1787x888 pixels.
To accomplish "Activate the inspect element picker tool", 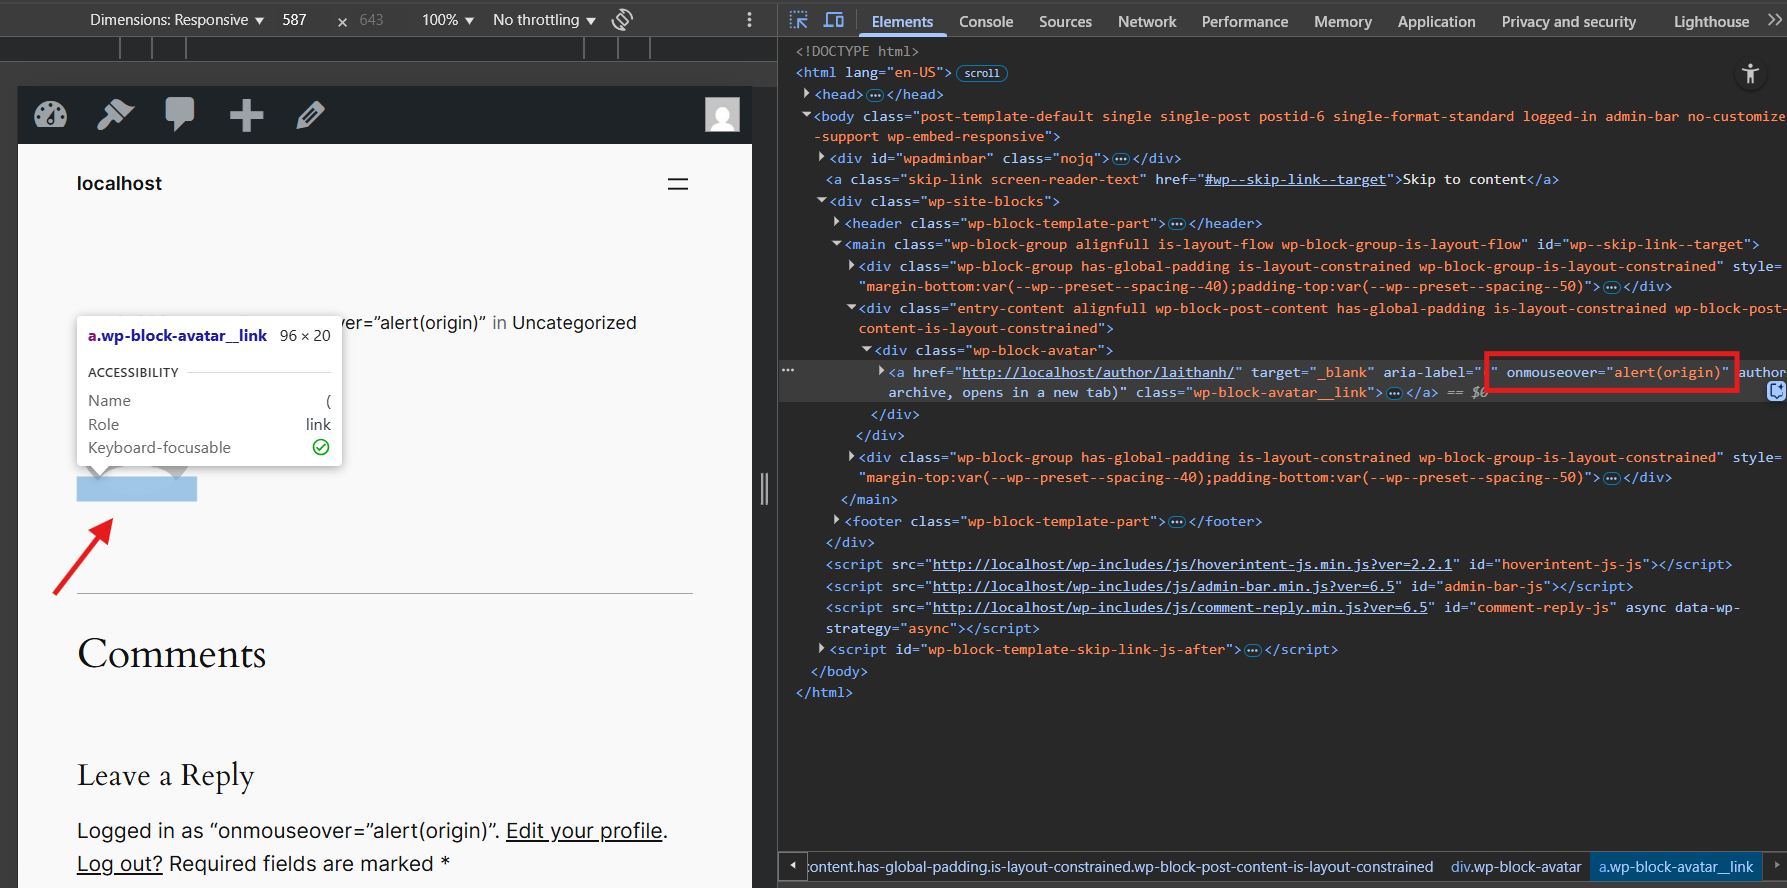I will point(798,20).
